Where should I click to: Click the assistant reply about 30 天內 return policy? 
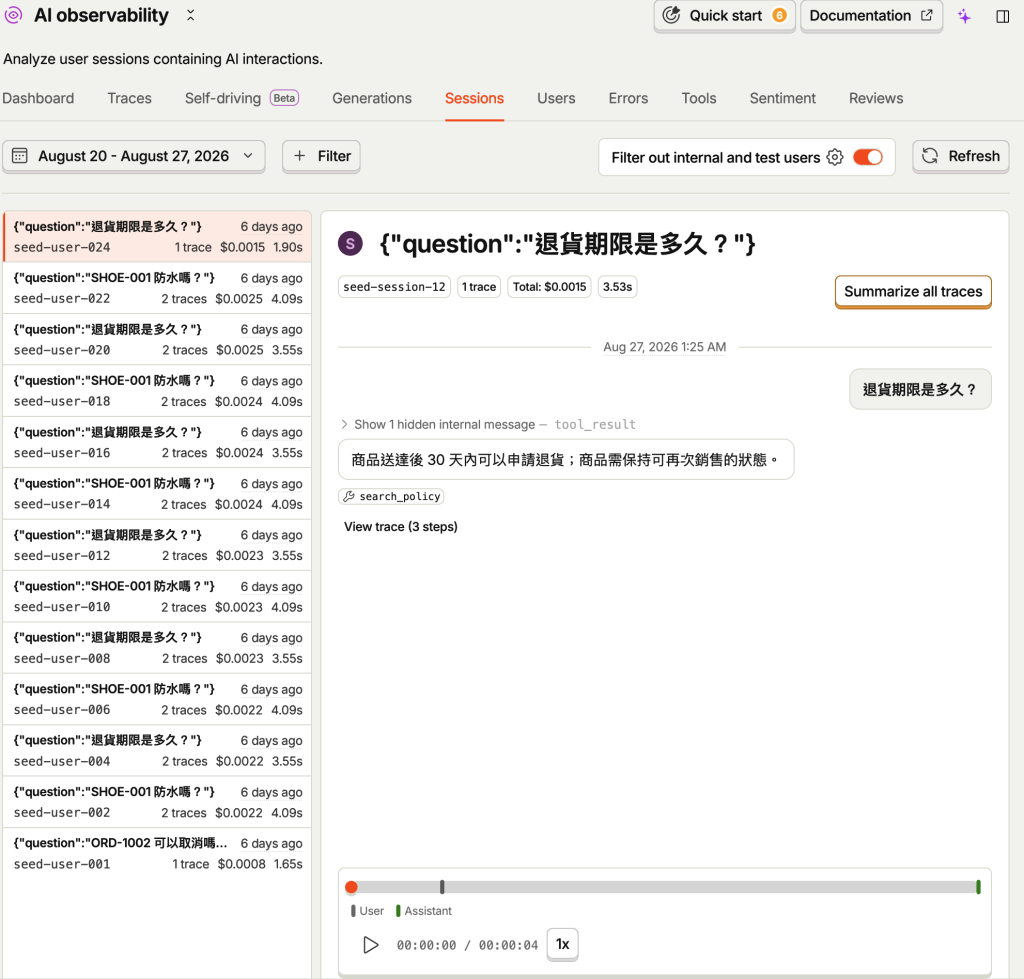pyautogui.click(x=566, y=460)
